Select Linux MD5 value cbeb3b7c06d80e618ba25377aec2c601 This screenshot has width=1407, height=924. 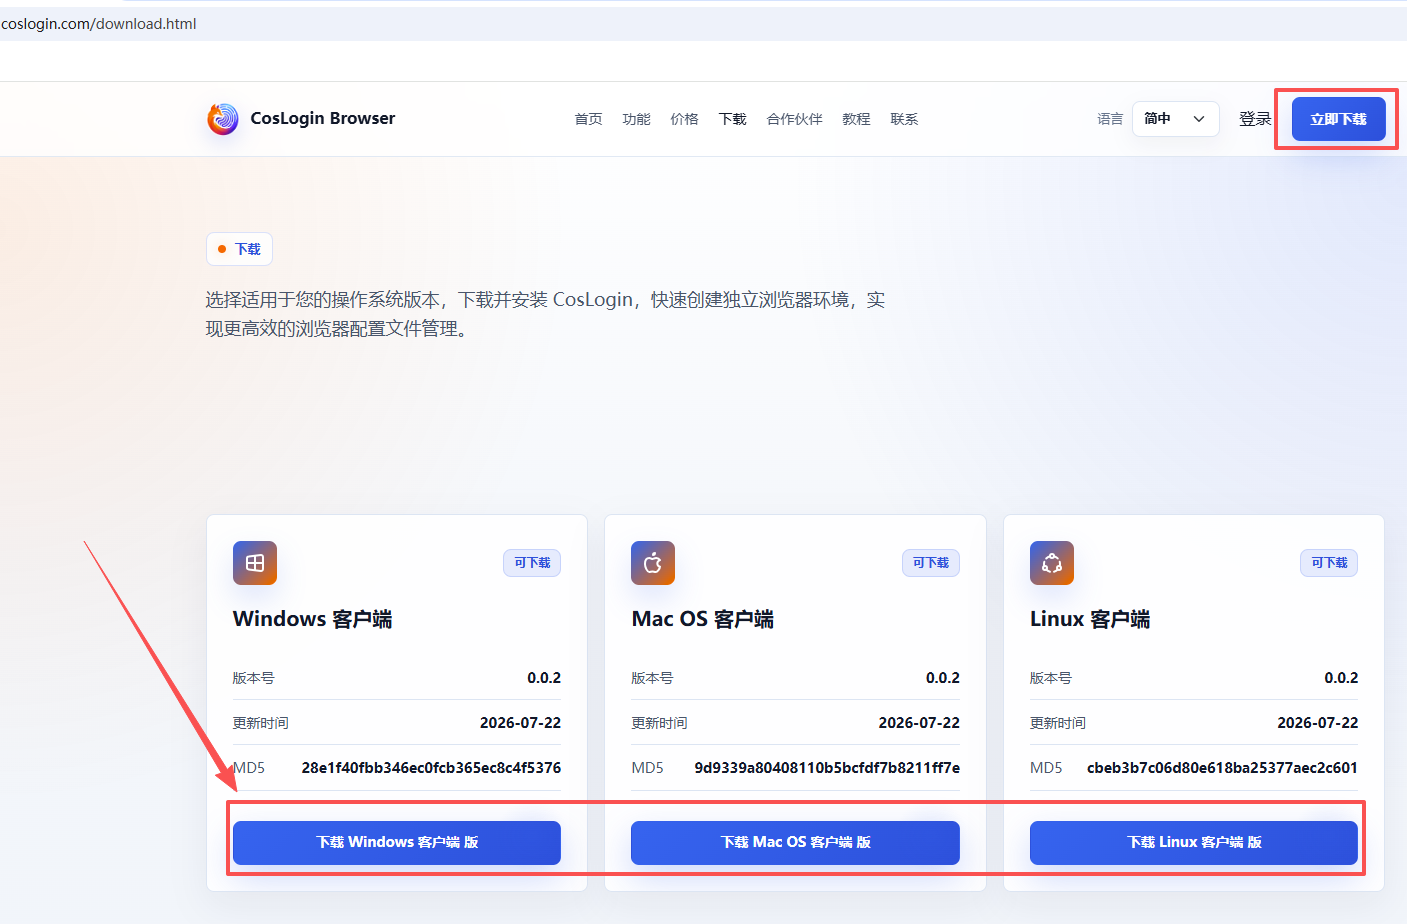tap(1222, 768)
